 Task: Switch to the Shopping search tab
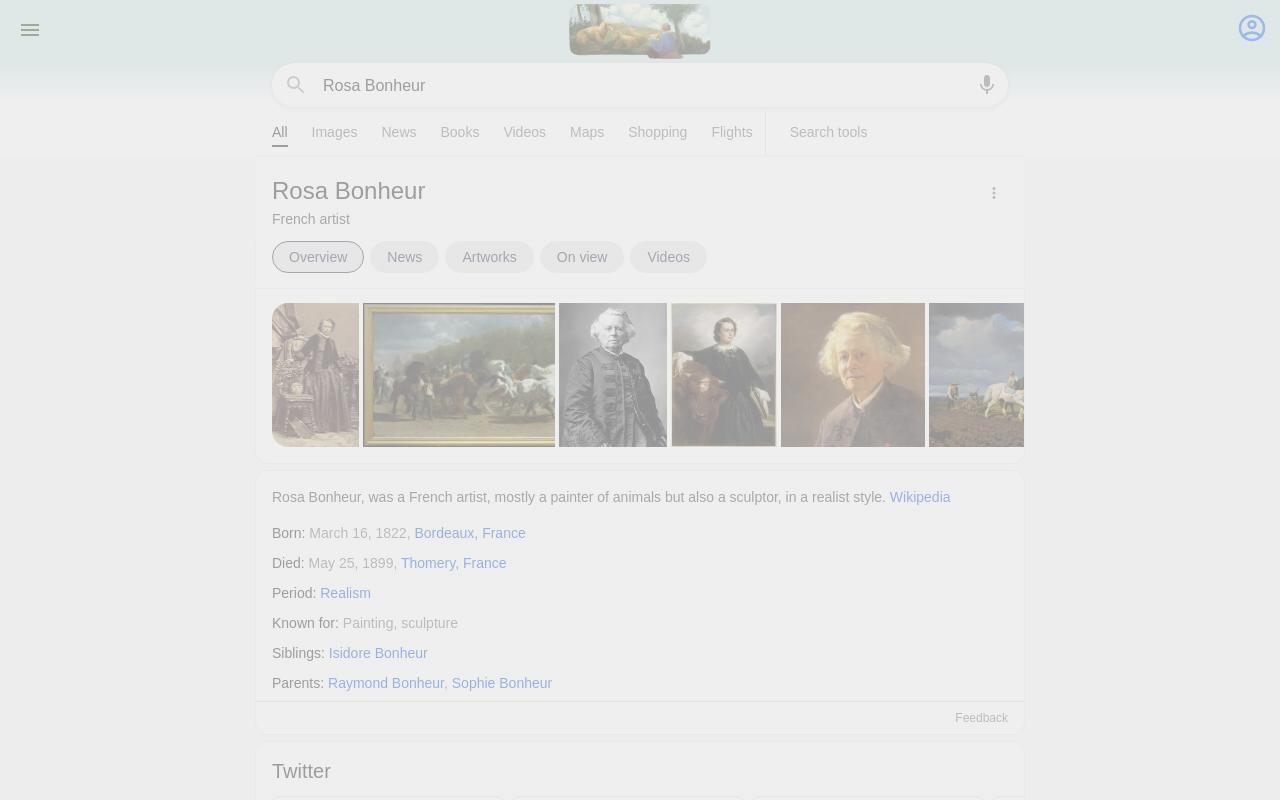[657, 132]
